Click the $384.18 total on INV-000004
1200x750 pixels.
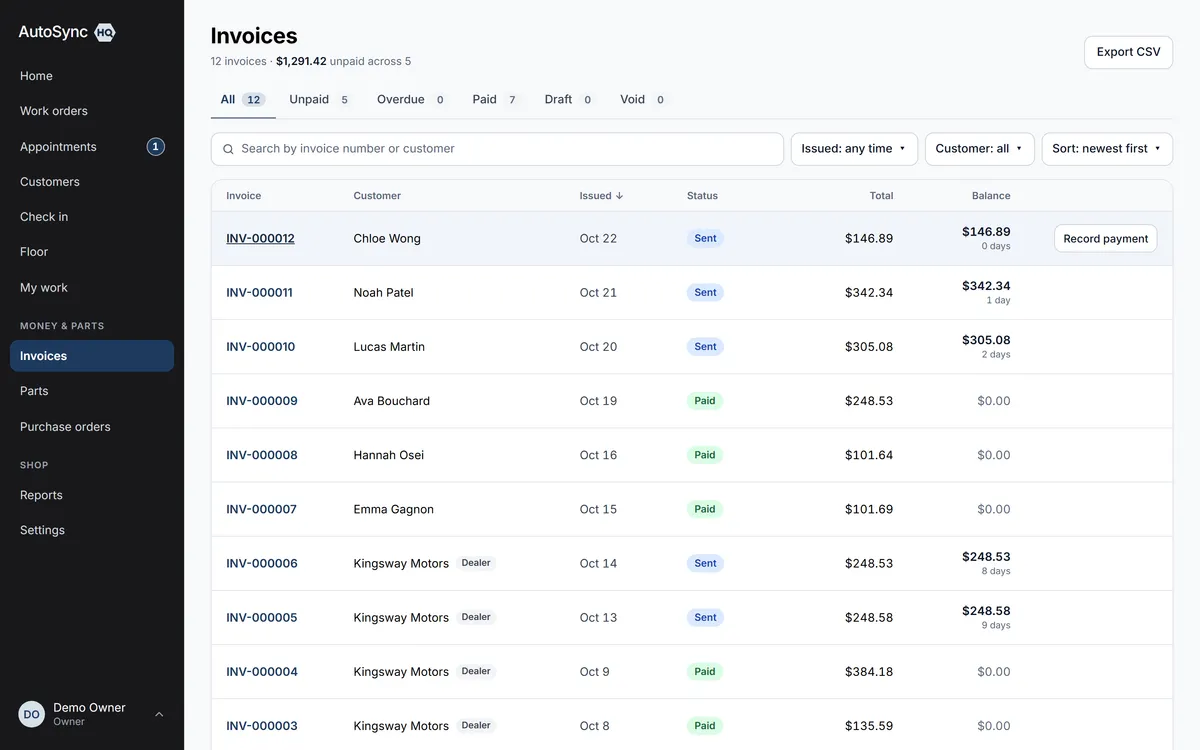869,671
